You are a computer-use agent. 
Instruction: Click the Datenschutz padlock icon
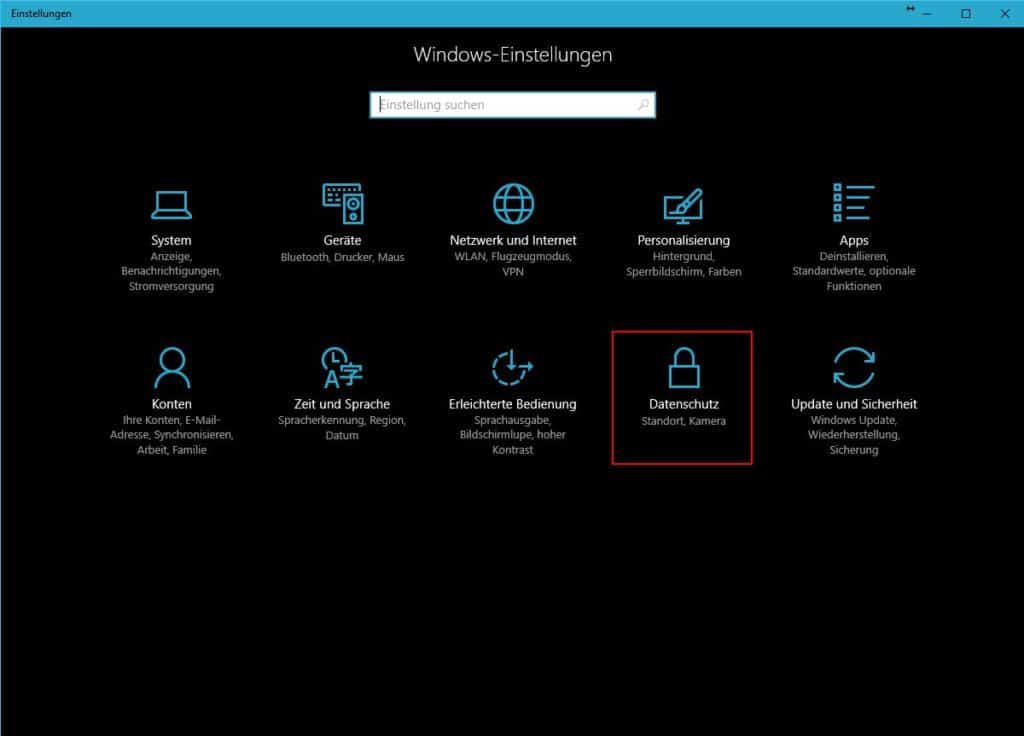coord(682,367)
